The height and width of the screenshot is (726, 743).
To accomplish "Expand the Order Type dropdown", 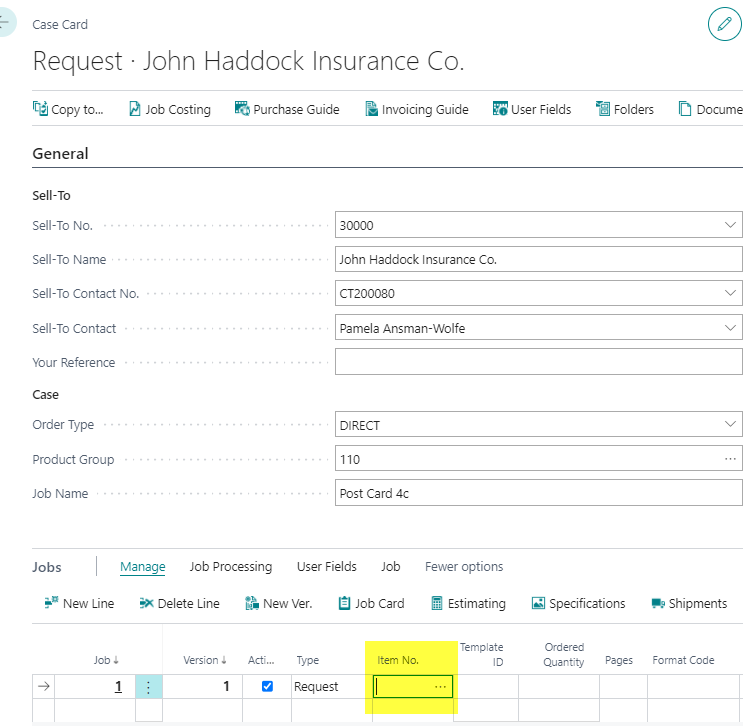I will [x=730, y=424].
